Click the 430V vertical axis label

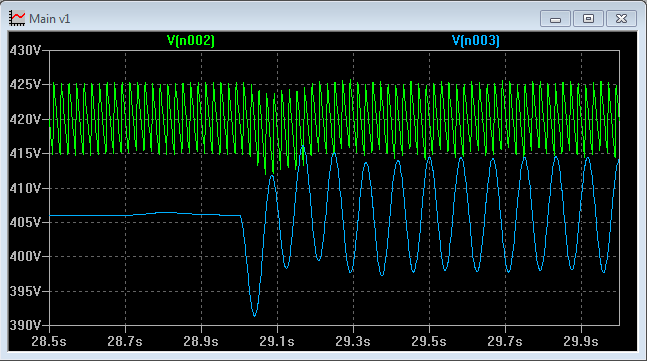[25, 51]
